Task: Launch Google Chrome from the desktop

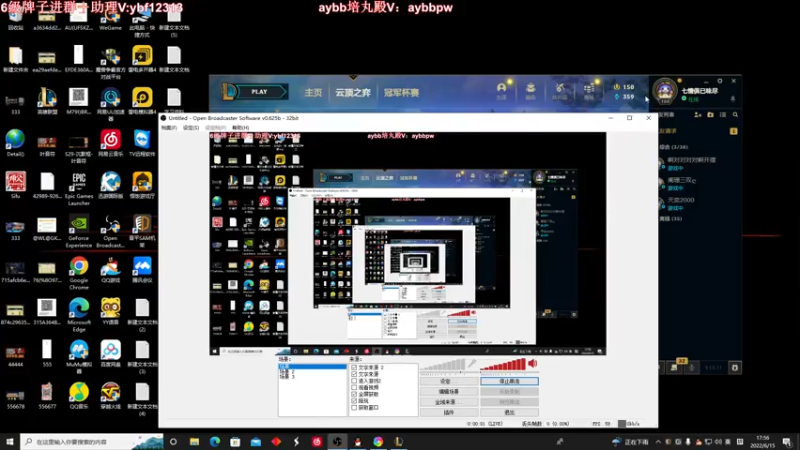Action: pyautogui.click(x=79, y=273)
